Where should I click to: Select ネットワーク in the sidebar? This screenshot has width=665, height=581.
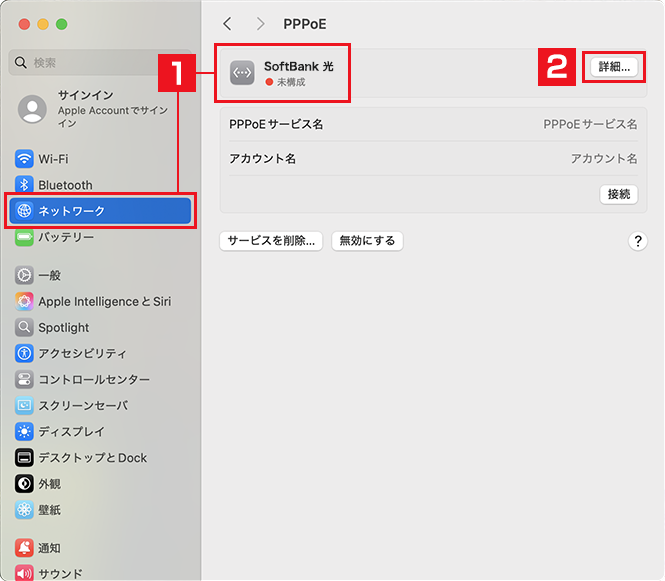[x=100, y=211]
